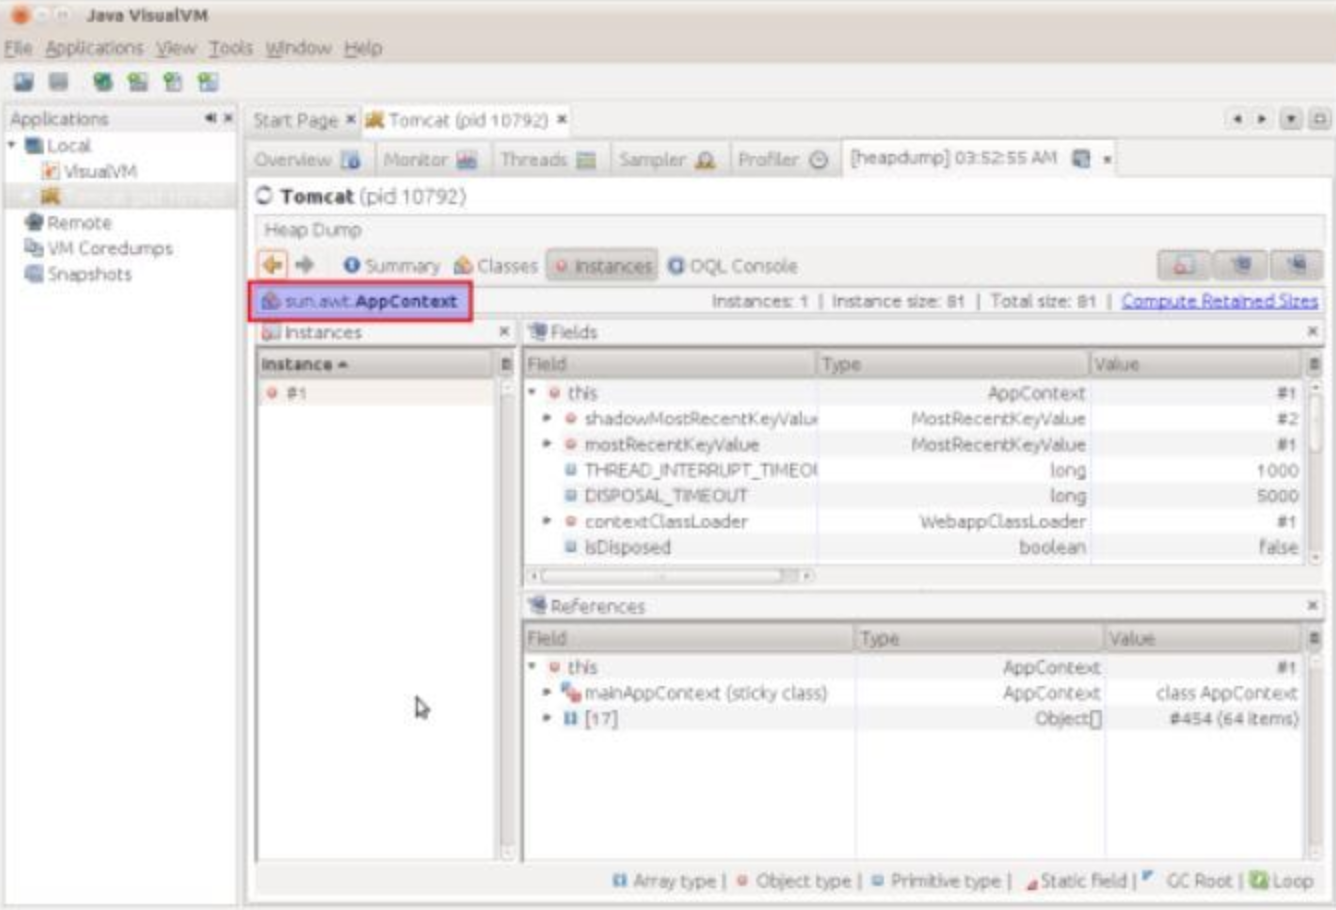Open the Applications menu
The width and height of the screenshot is (1336, 910).
[x=94, y=48]
